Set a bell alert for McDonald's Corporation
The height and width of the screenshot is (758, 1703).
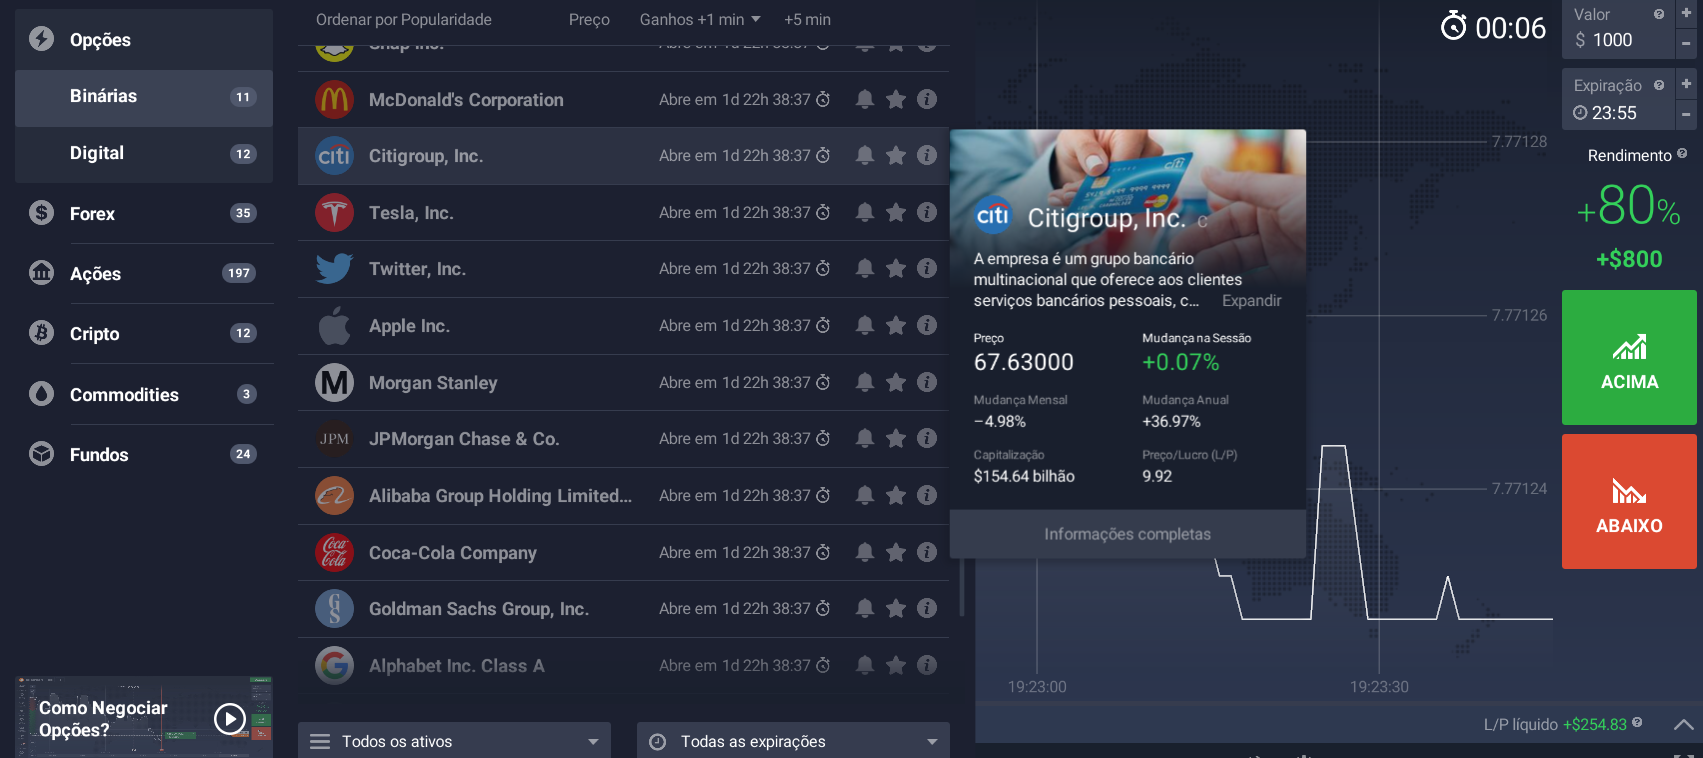click(x=865, y=99)
